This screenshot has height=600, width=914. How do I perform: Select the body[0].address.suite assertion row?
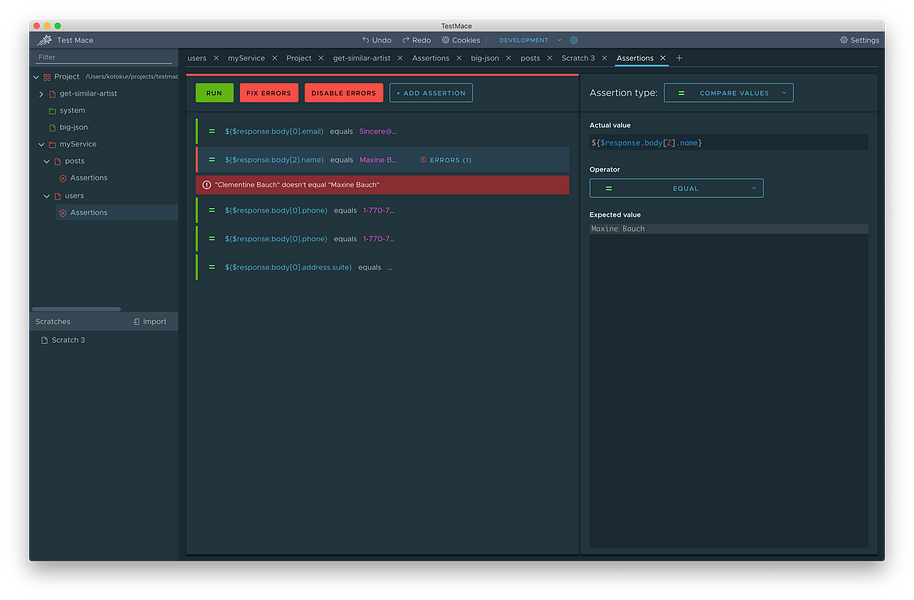click(382, 268)
